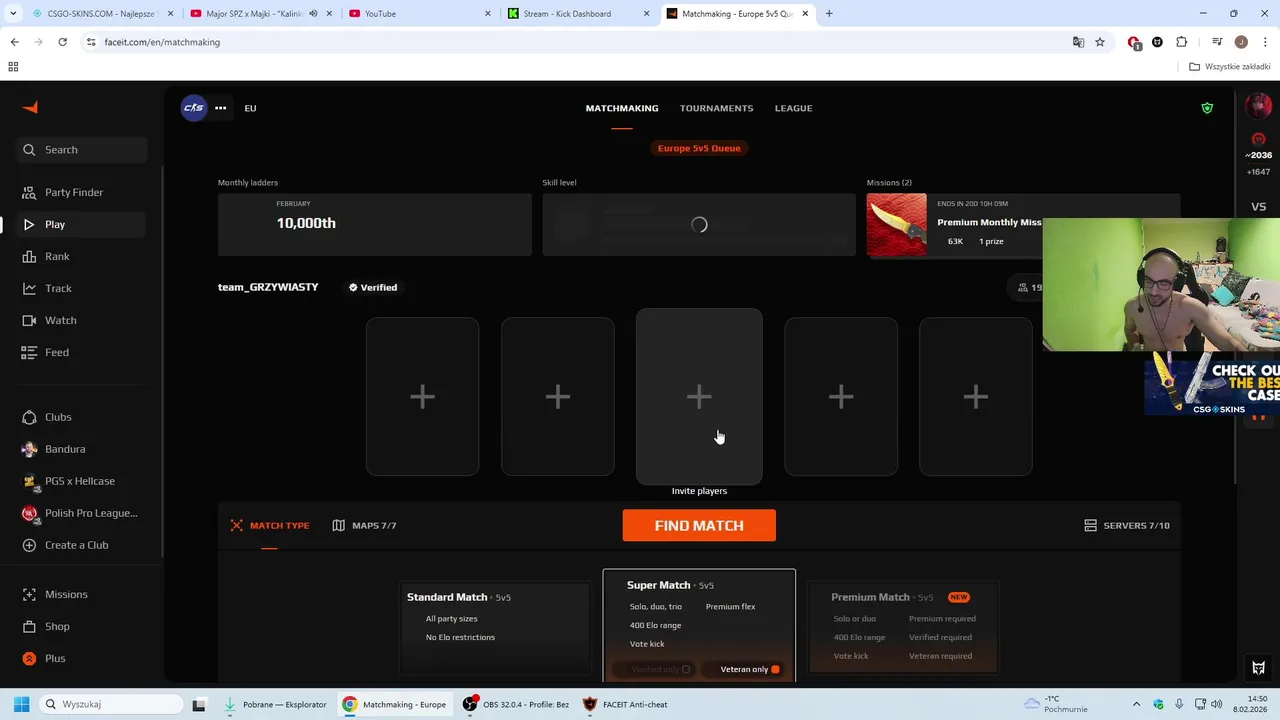Click the Search field in the sidebar
1280x720 pixels.
82,150
